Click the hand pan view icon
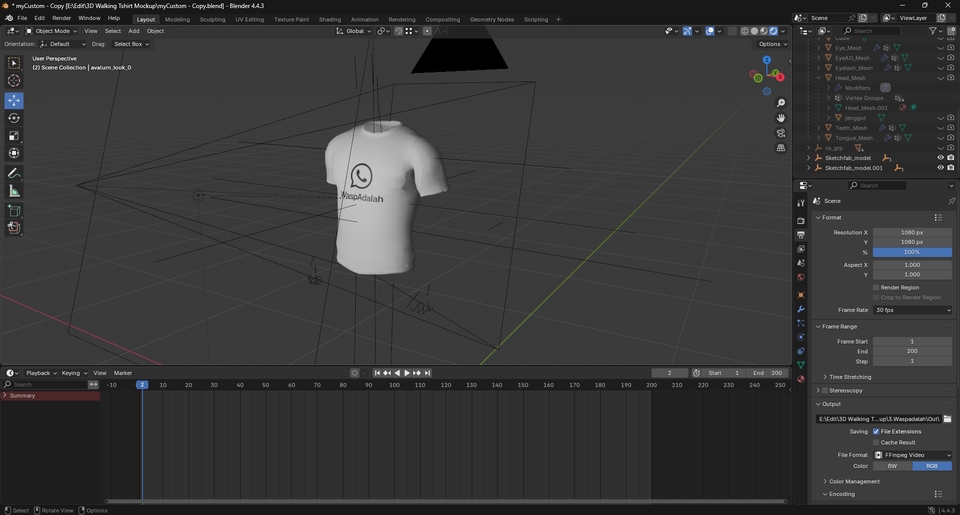 click(x=781, y=118)
